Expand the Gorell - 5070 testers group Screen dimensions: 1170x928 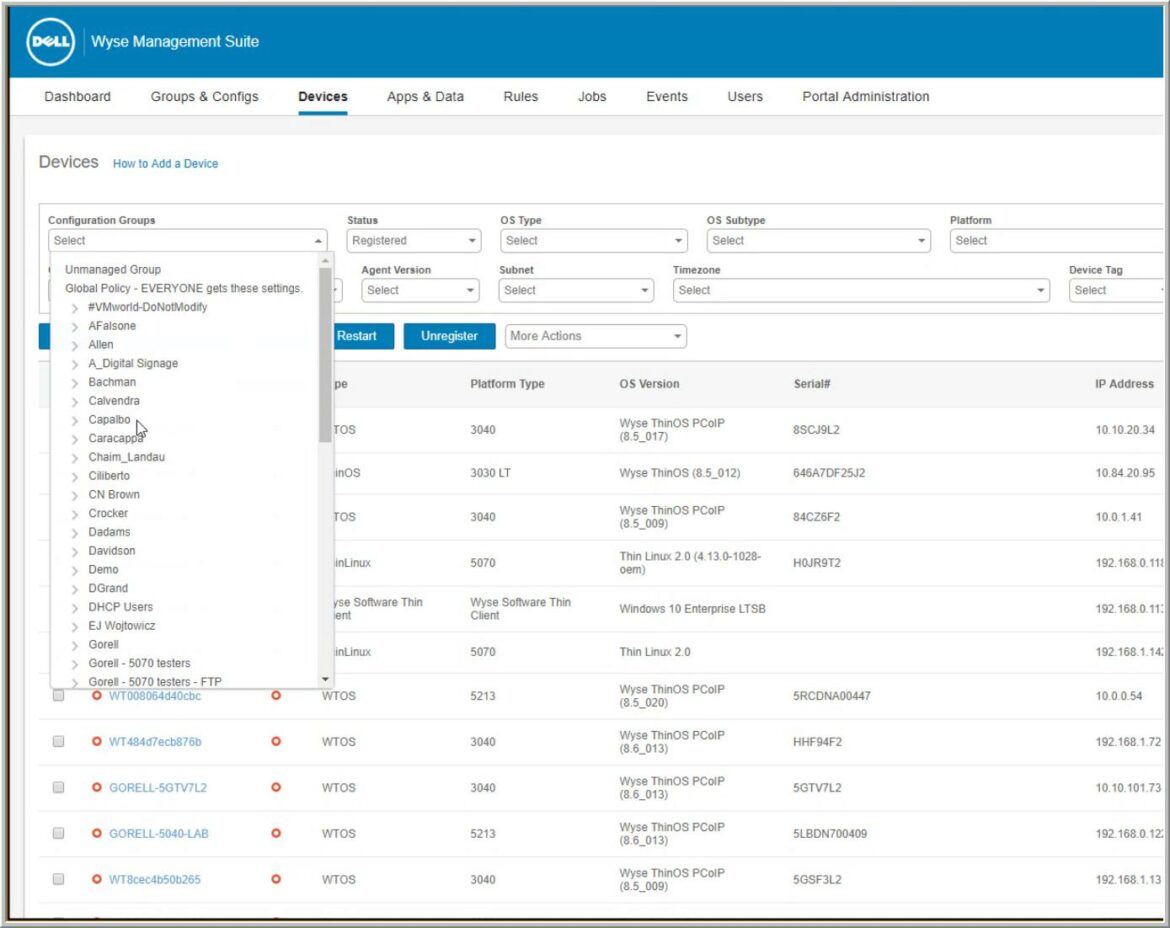75,663
